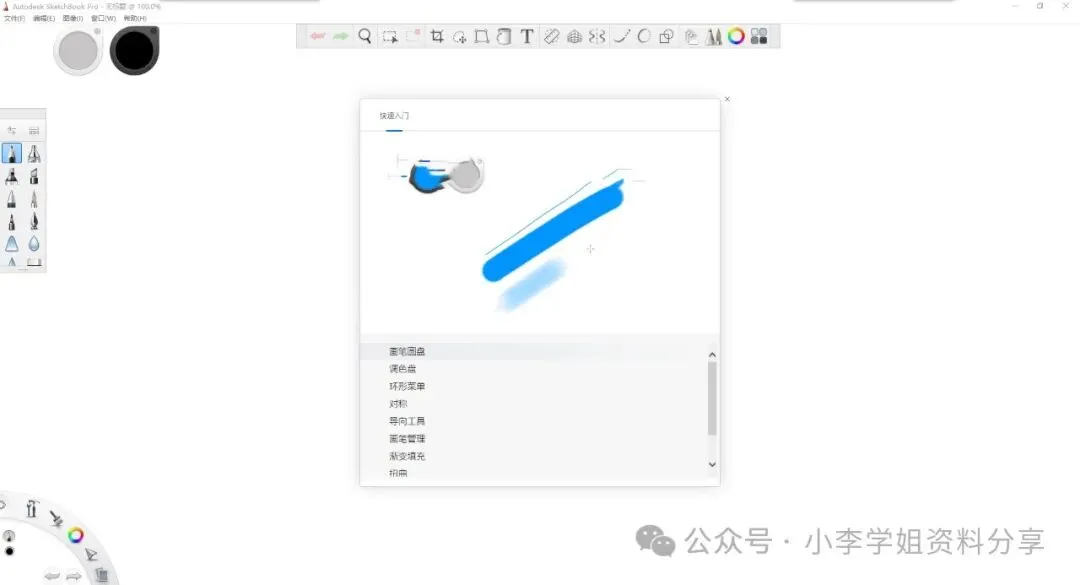Click the lagoon trash icon
The image size is (1080, 585).
(102, 575)
